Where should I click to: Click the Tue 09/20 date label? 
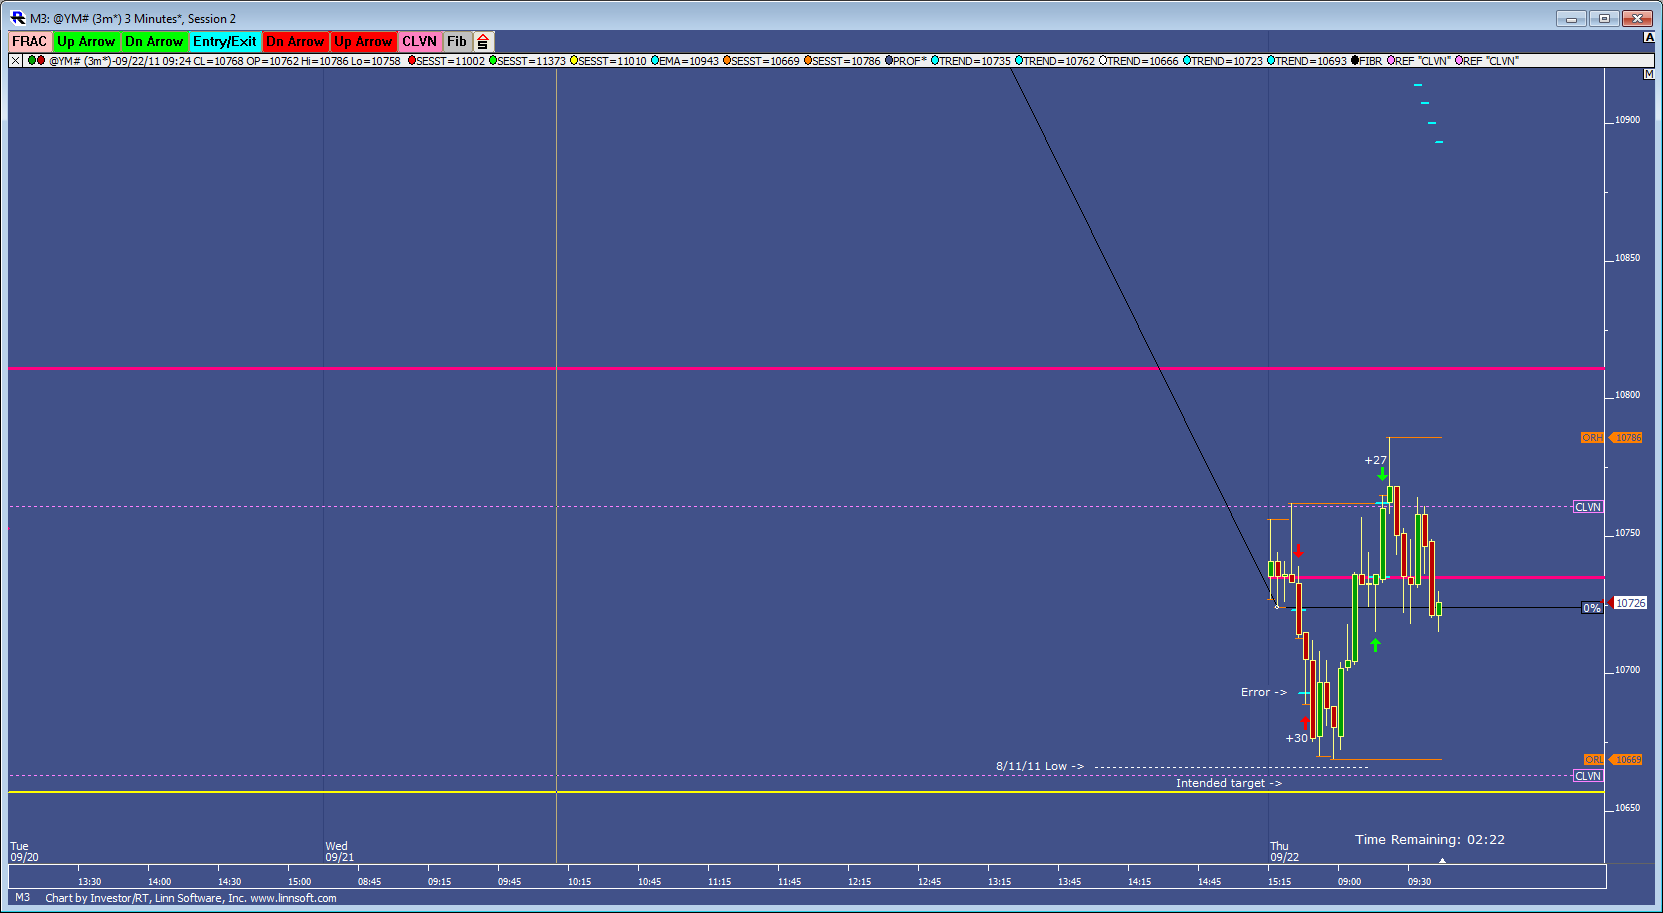coord(24,852)
